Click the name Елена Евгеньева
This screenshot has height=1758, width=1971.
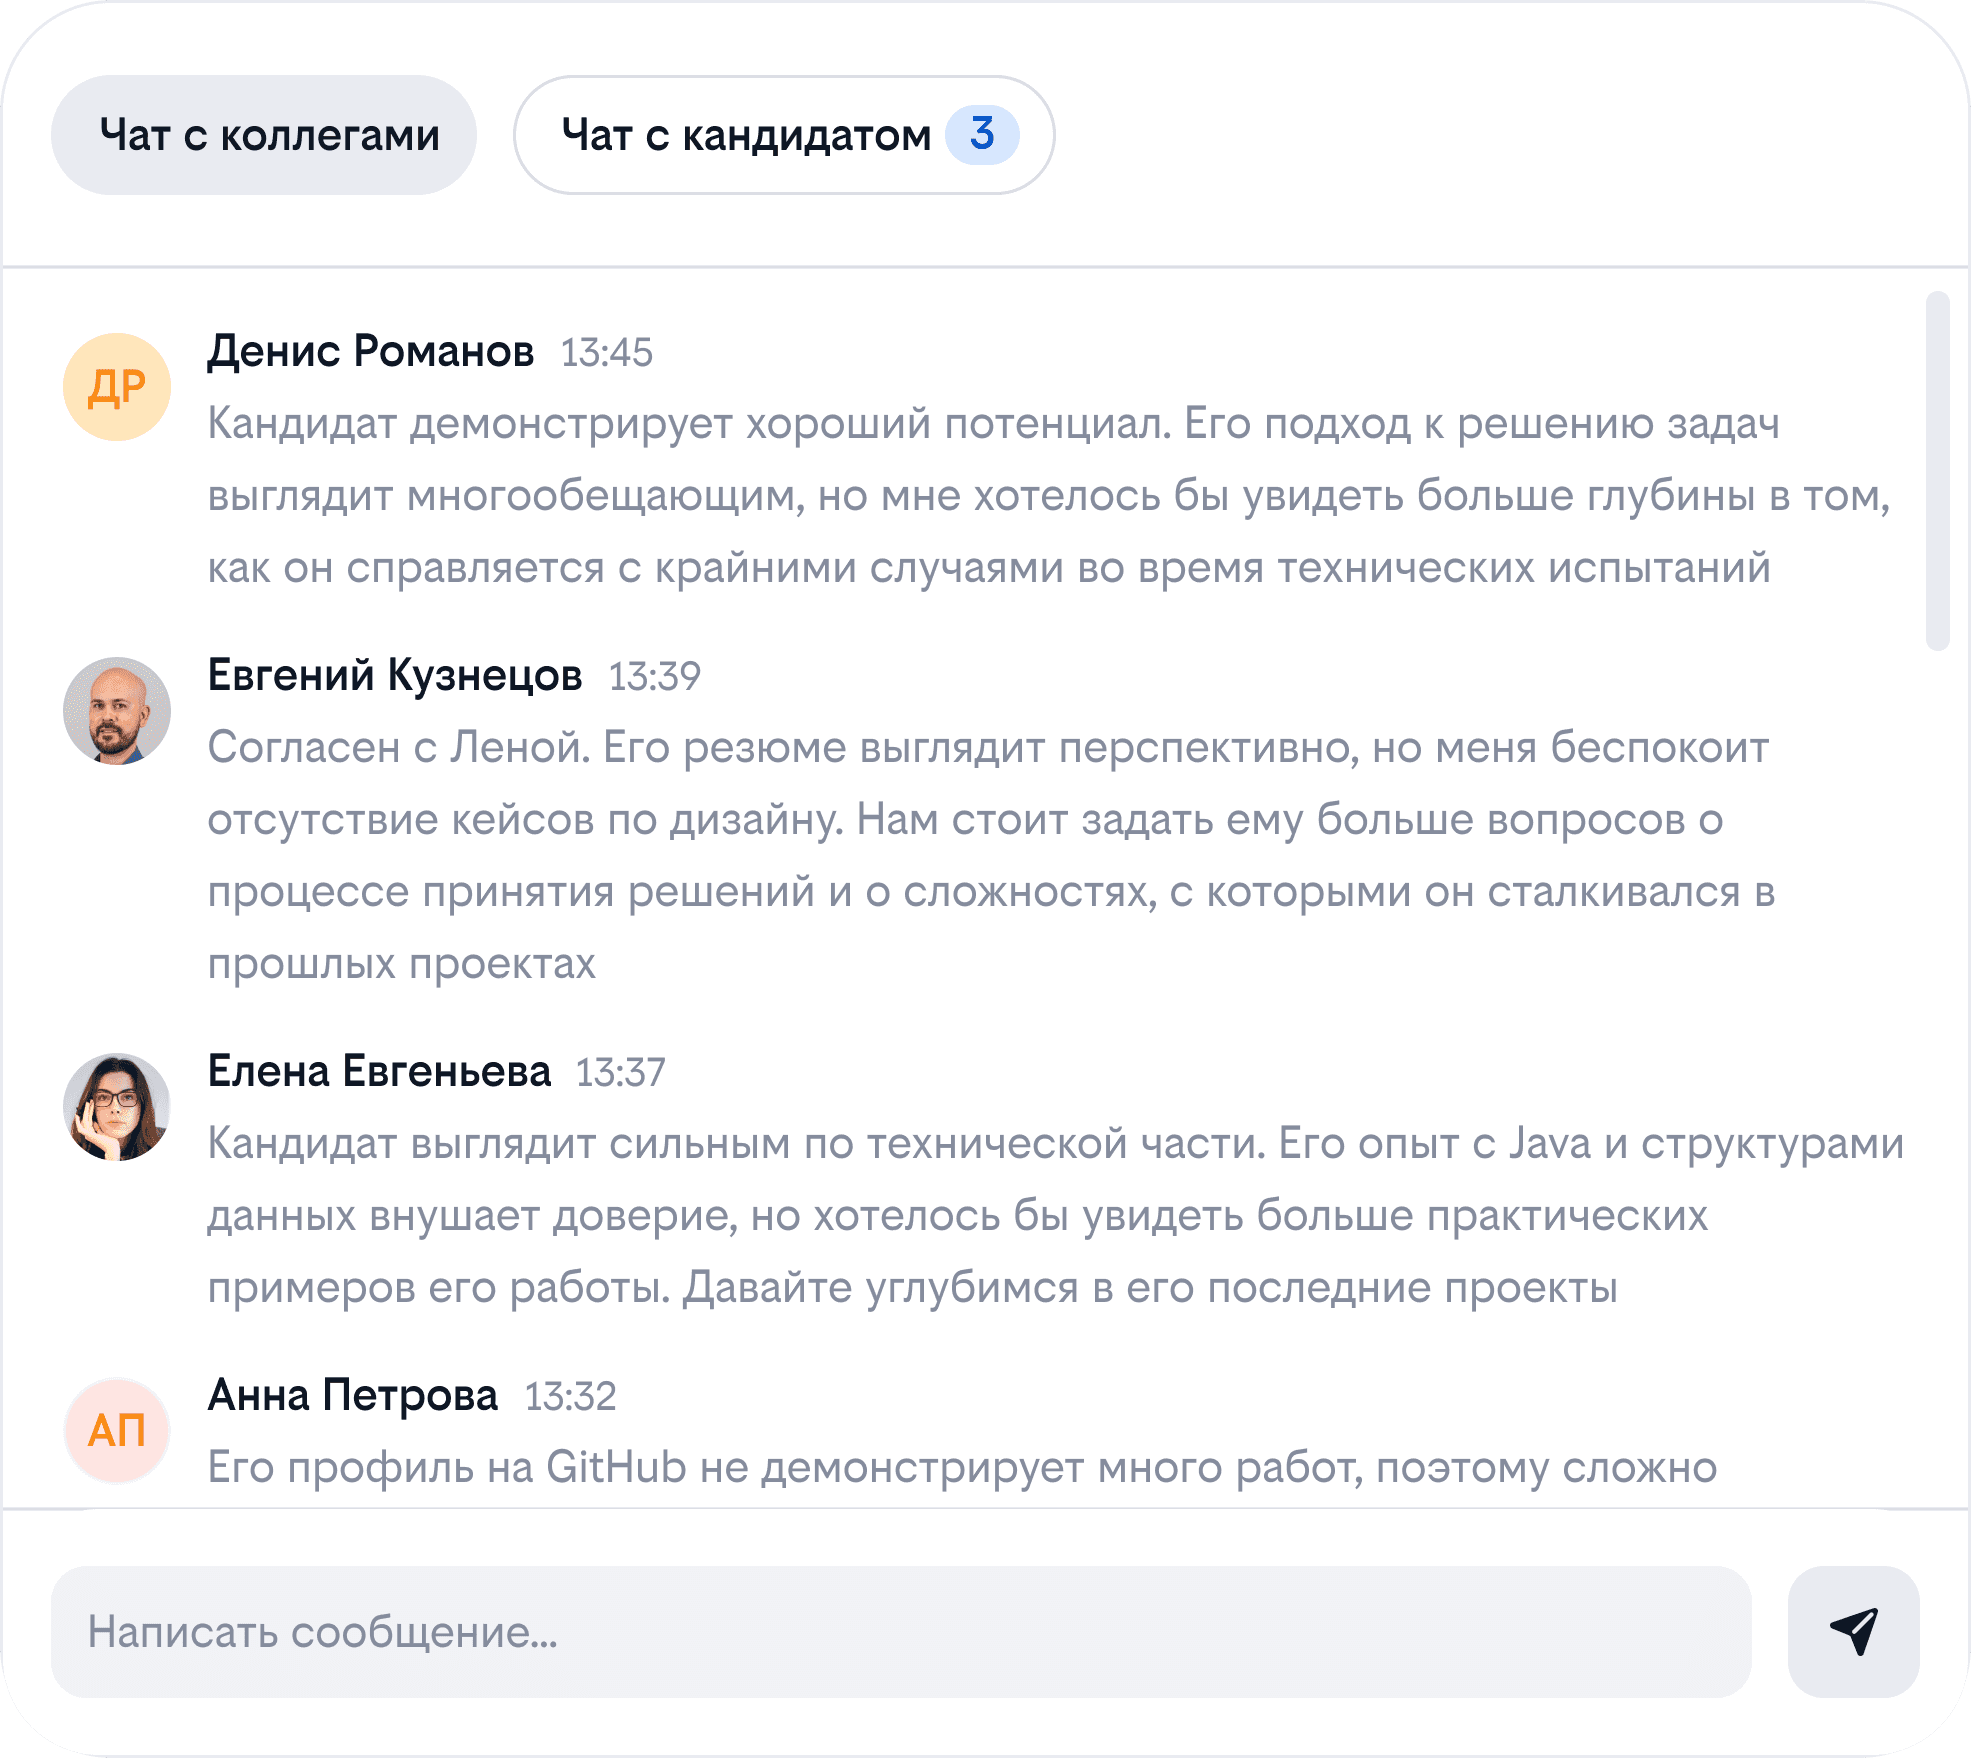tap(379, 1071)
